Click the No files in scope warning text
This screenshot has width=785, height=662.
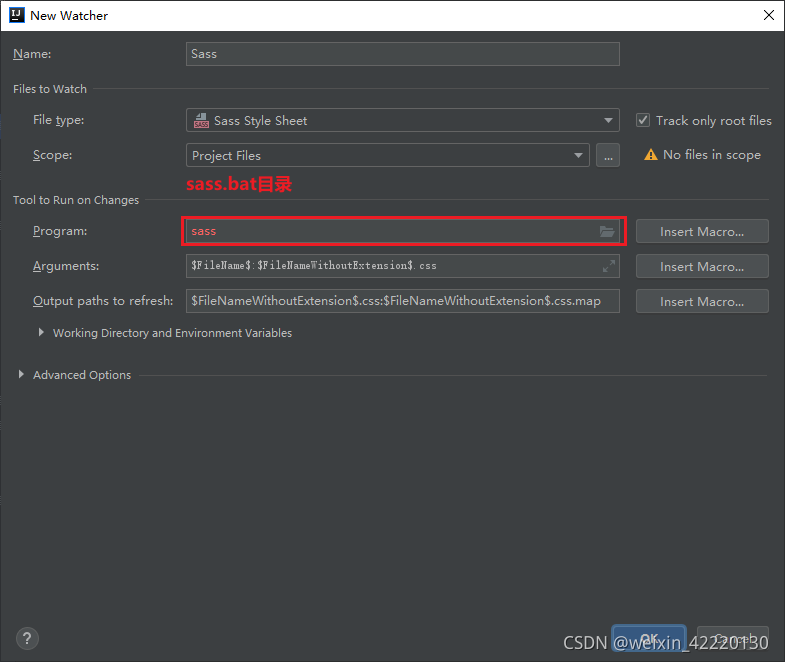[x=711, y=155]
